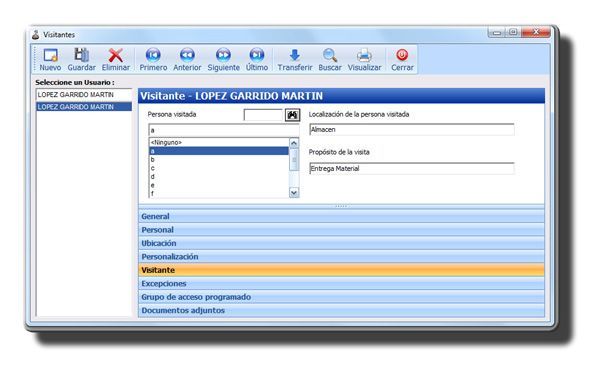
Task: Click the person list scroll up arrow
Action: pos(294,143)
